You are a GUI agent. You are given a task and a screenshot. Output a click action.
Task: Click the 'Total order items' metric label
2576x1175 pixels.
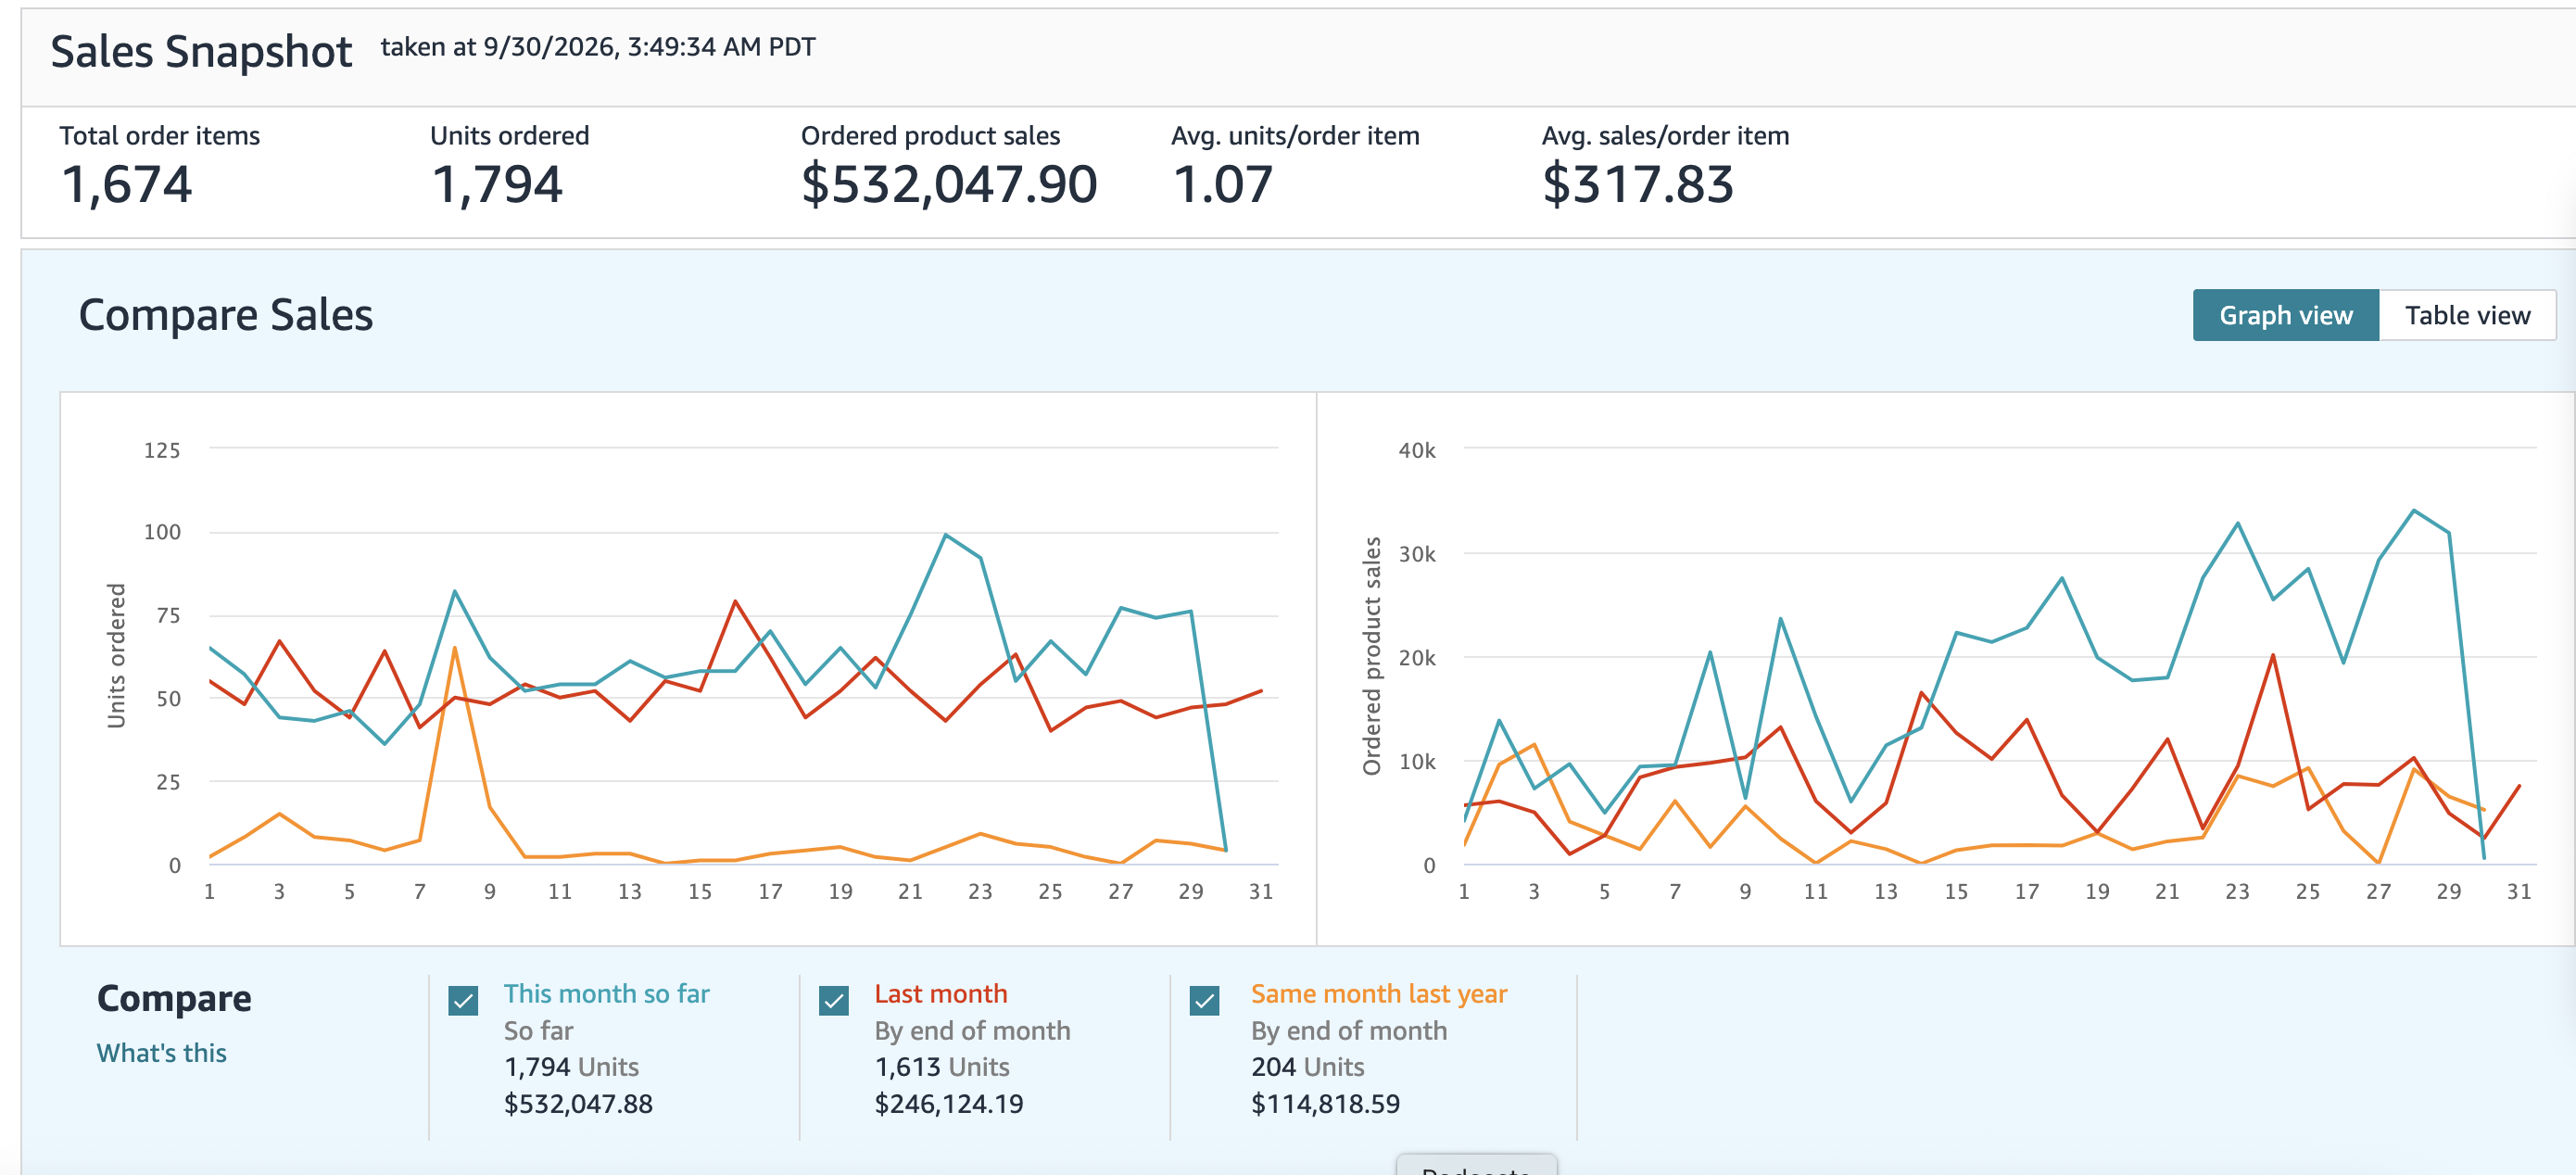(x=159, y=136)
